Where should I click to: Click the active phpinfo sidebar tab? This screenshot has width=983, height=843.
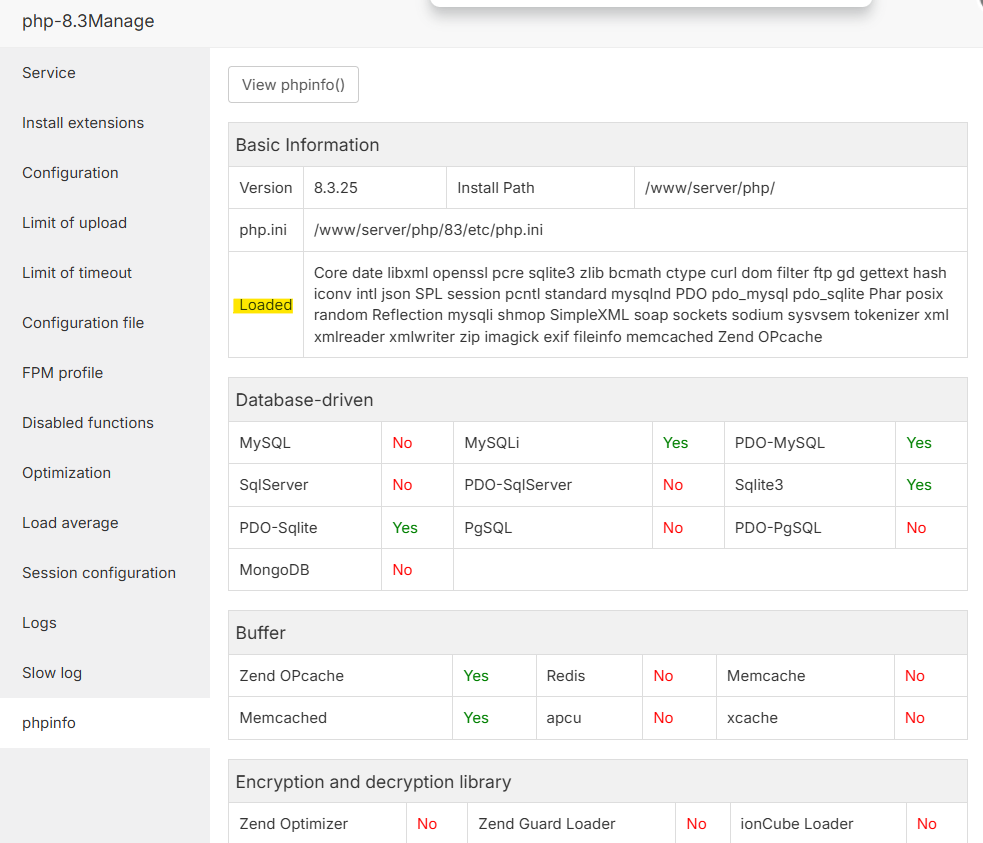(49, 723)
